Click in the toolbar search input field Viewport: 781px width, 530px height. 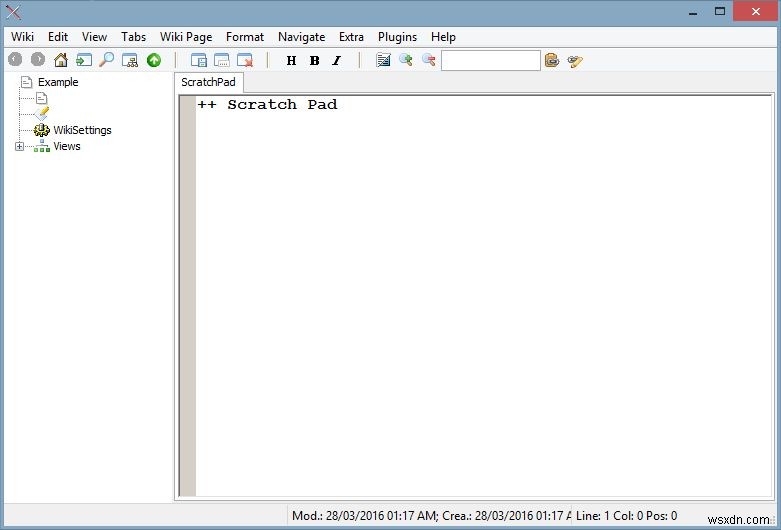491,60
